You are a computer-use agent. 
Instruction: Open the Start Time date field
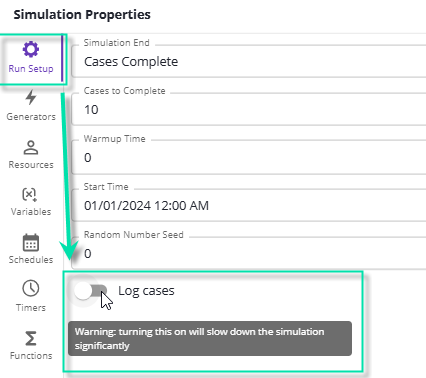tap(249, 206)
